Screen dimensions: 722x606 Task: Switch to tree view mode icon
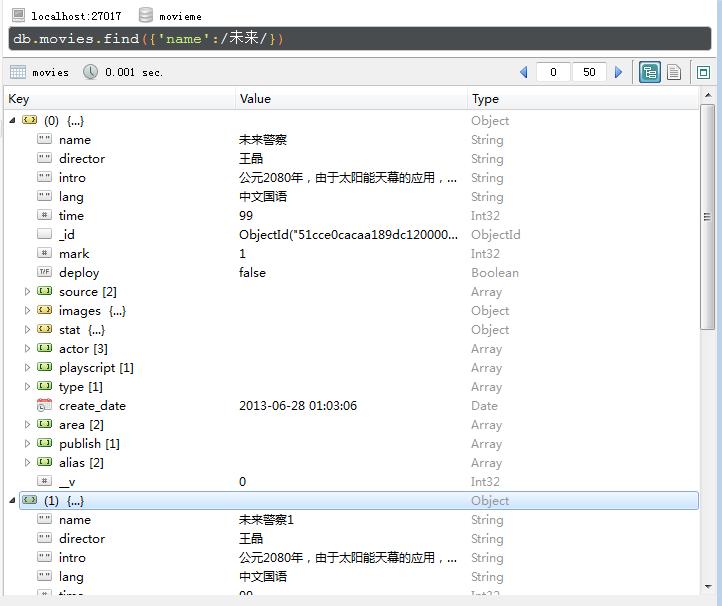point(650,72)
